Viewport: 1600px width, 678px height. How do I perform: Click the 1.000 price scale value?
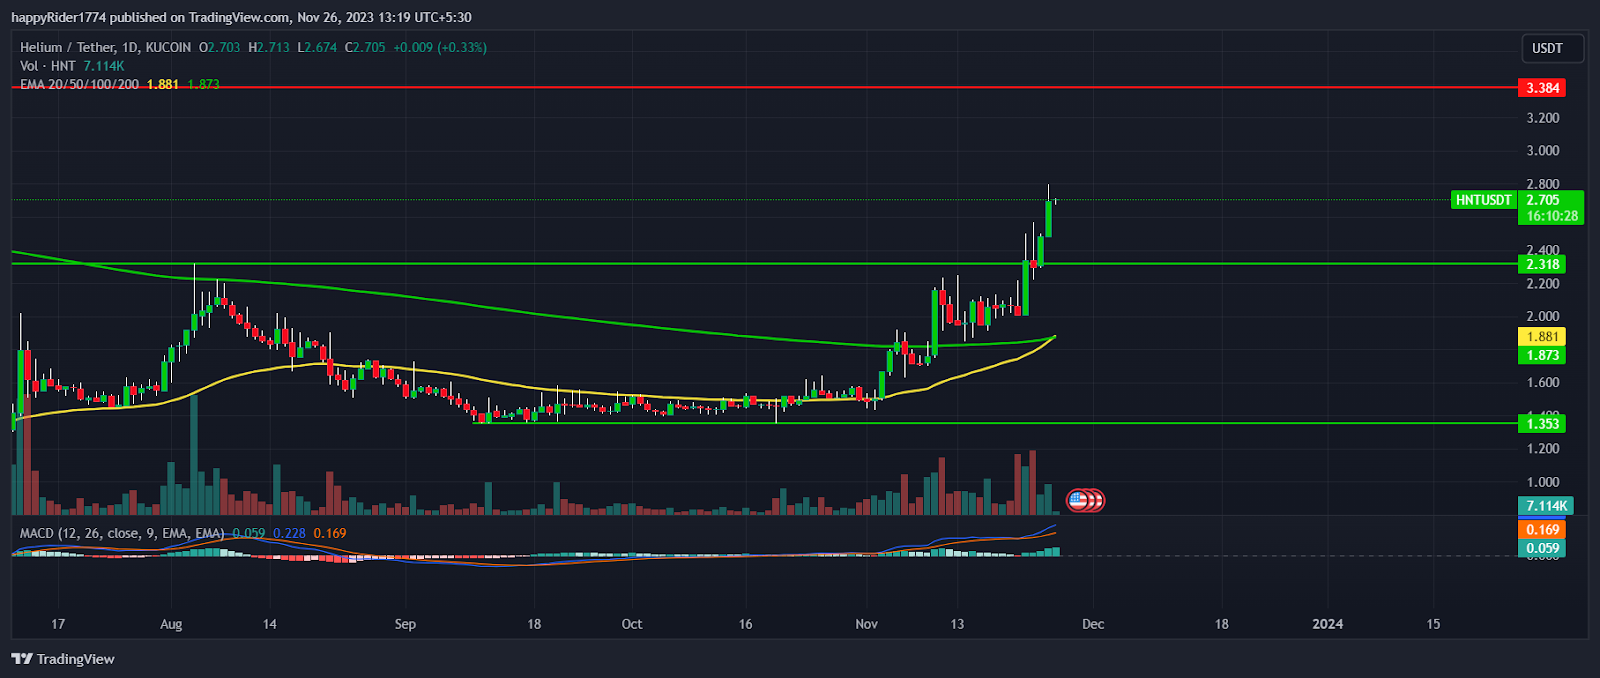(x=1543, y=482)
